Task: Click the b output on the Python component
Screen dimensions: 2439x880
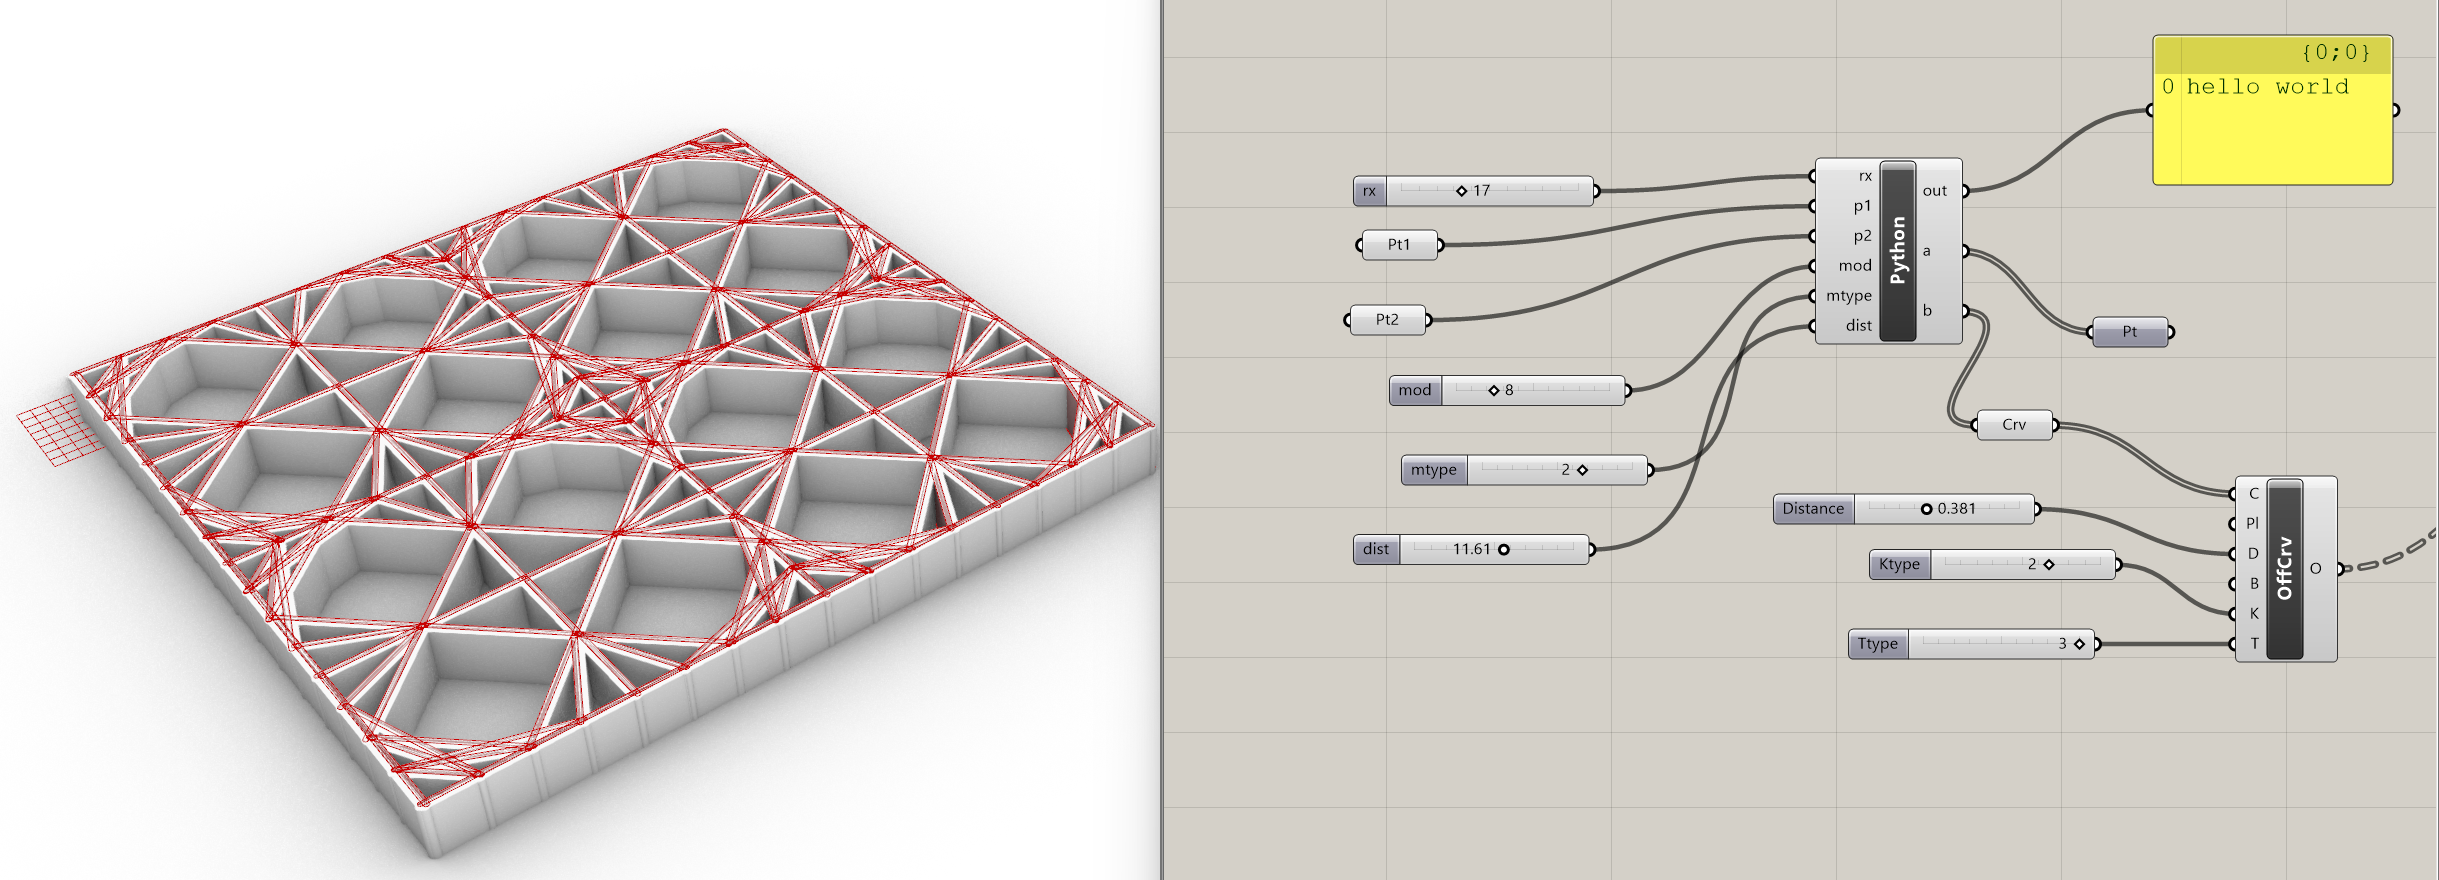Action: pos(1927,311)
